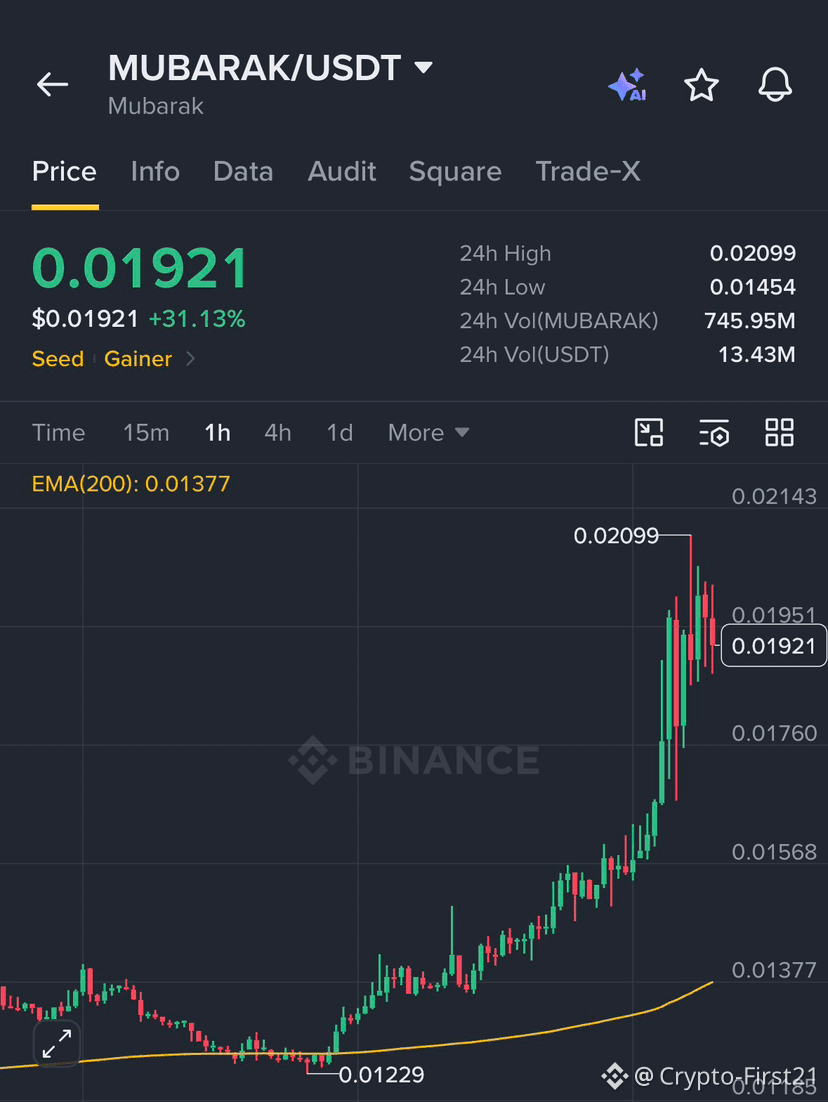
Task: Select the Time chart interval
Action: click(x=58, y=432)
